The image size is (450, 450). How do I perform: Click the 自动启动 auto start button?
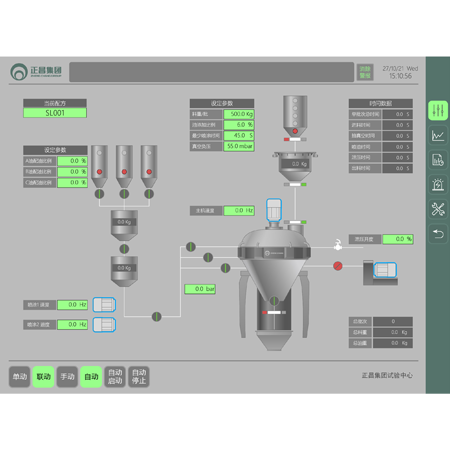tap(115, 377)
